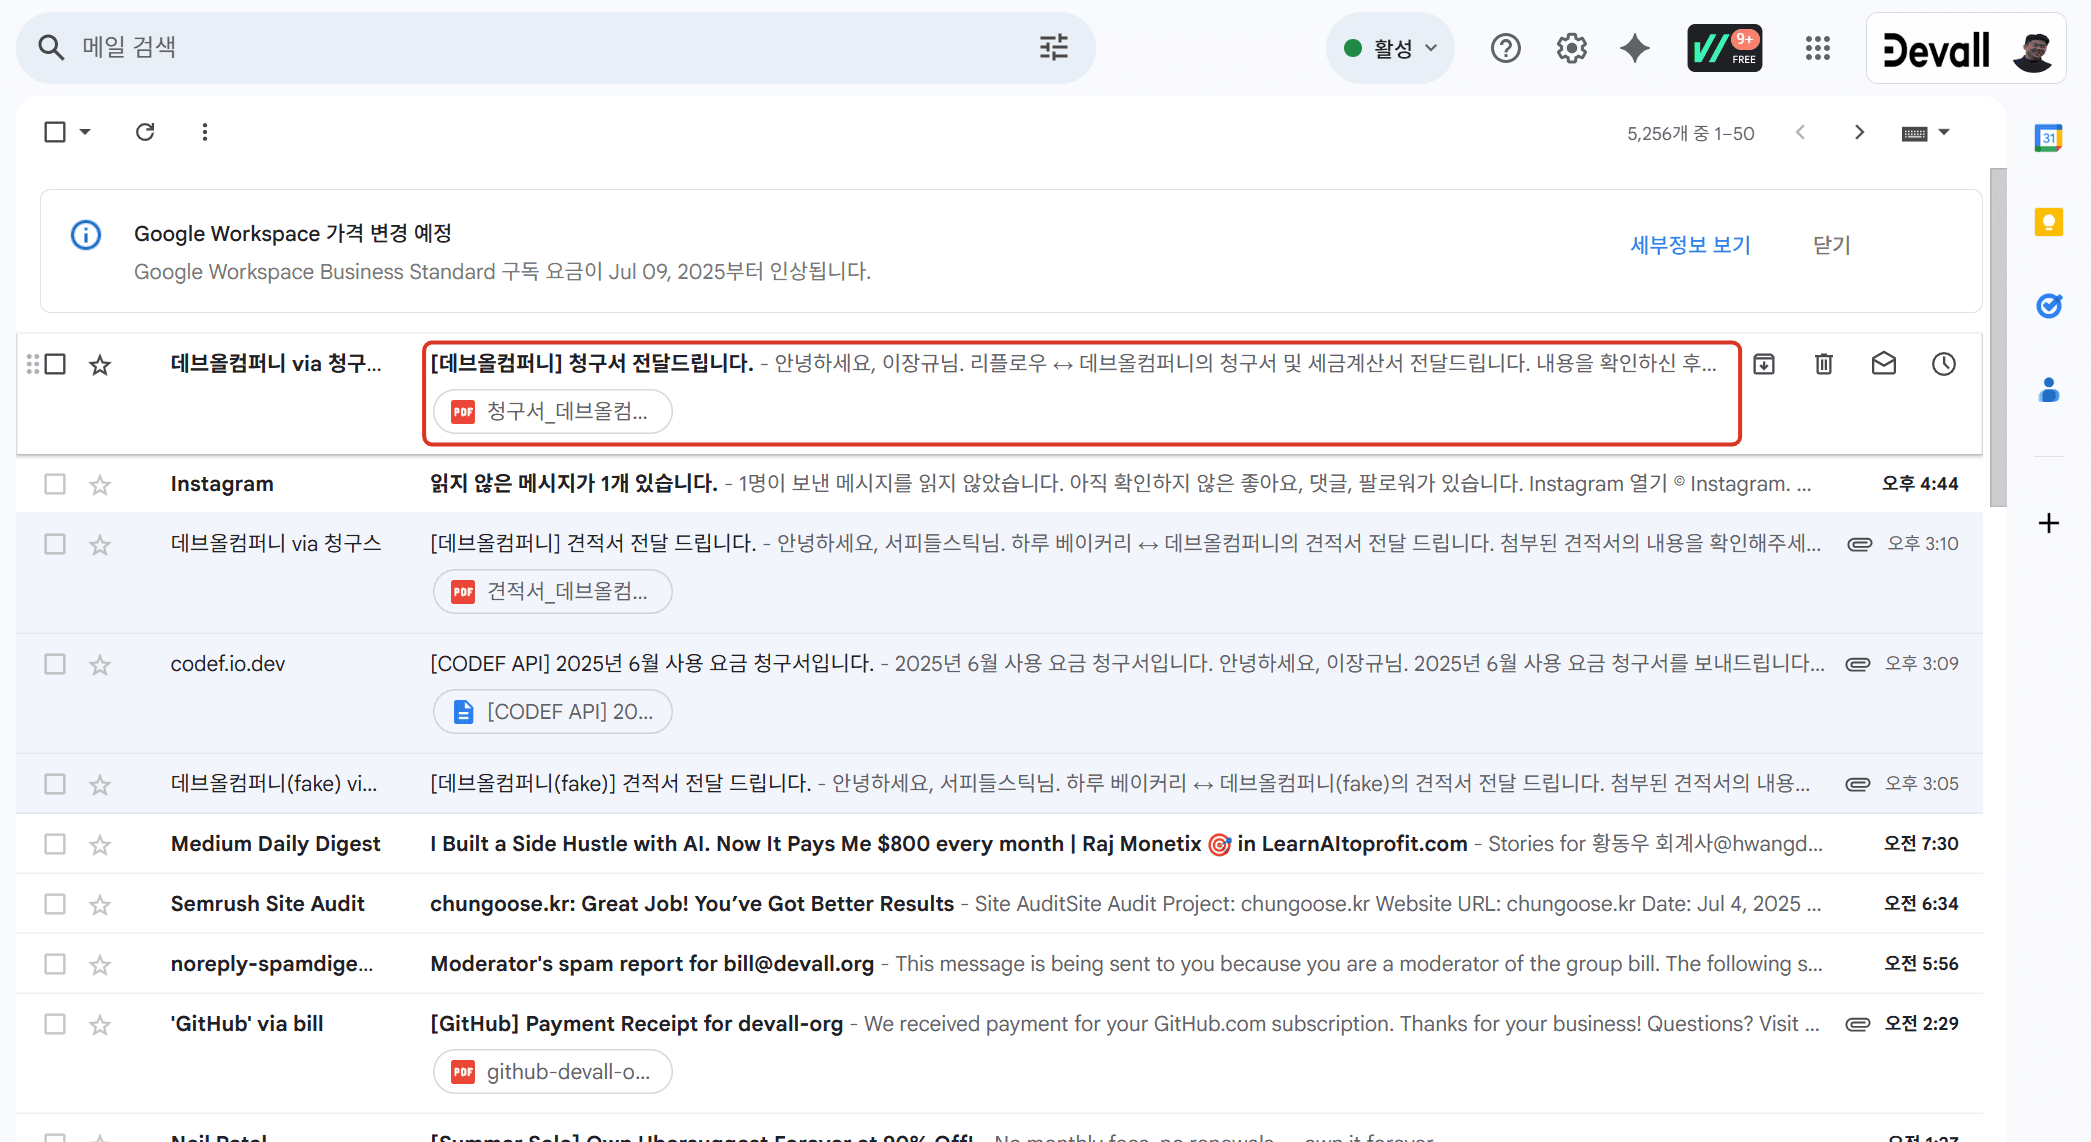This screenshot has width=2091, height=1142.
Task: Star the 데브올컴퍼니 청구서 email
Action: pyautogui.click(x=100, y=364)
